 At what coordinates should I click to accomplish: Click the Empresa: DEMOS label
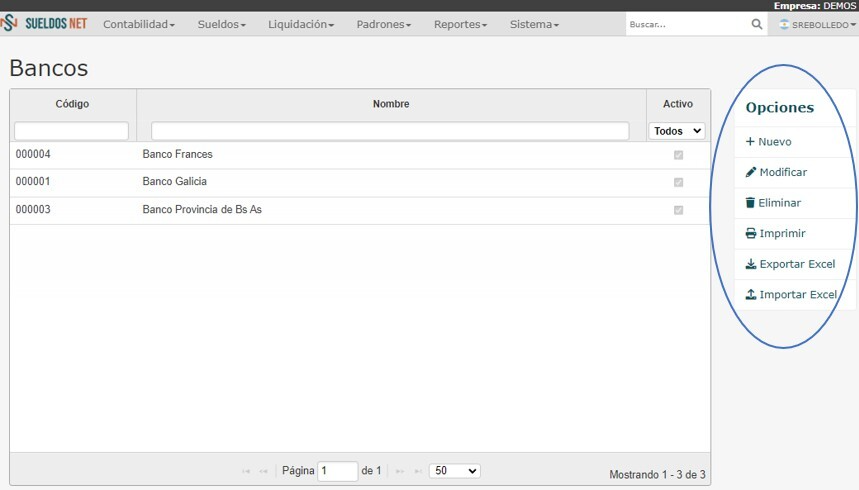click(815, 5)
